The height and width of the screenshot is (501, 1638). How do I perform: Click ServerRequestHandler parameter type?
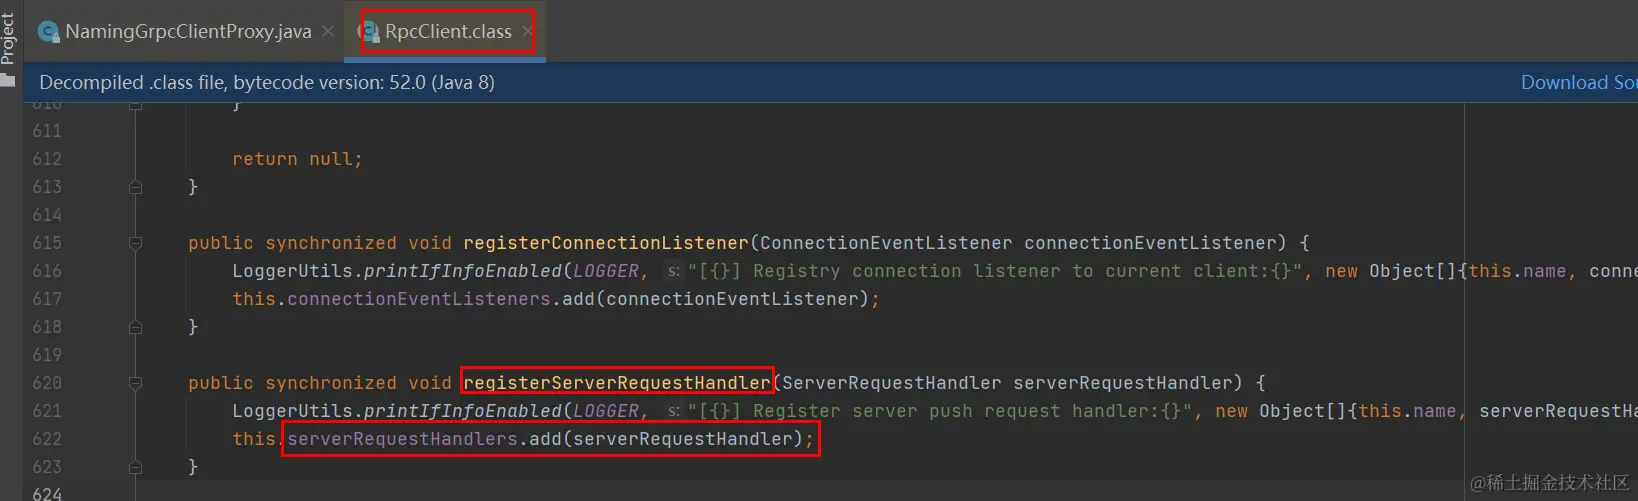pos(891,383)
